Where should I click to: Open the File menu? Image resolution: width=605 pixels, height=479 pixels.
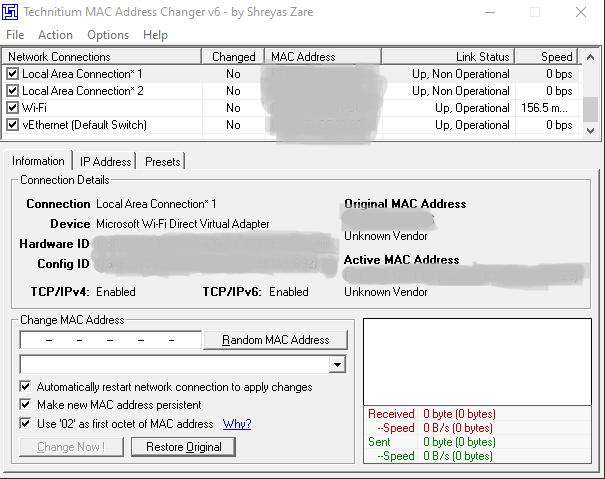[x=15, y=35]
